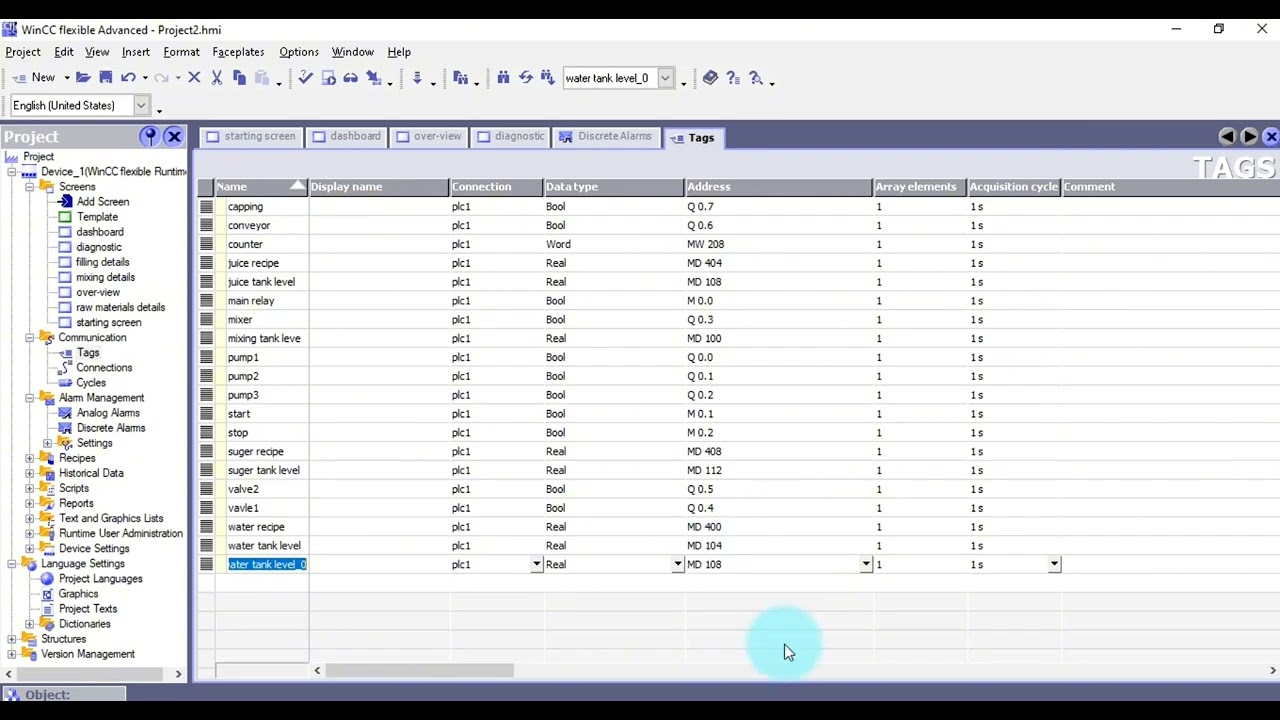Open Analog Alarms in project tree
The width and height of the screenshot is (1280, 720).
[x=108, y=413]
